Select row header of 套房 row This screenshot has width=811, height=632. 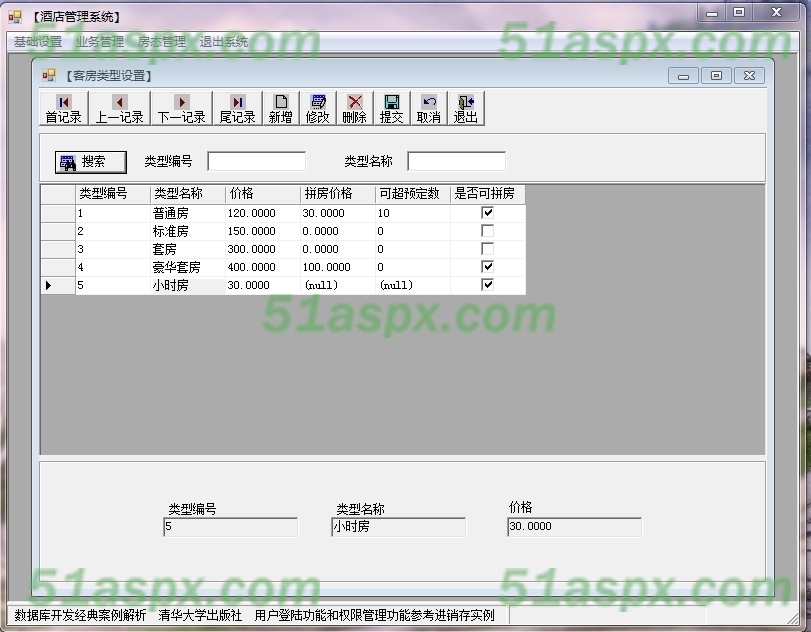click(58, 249)
